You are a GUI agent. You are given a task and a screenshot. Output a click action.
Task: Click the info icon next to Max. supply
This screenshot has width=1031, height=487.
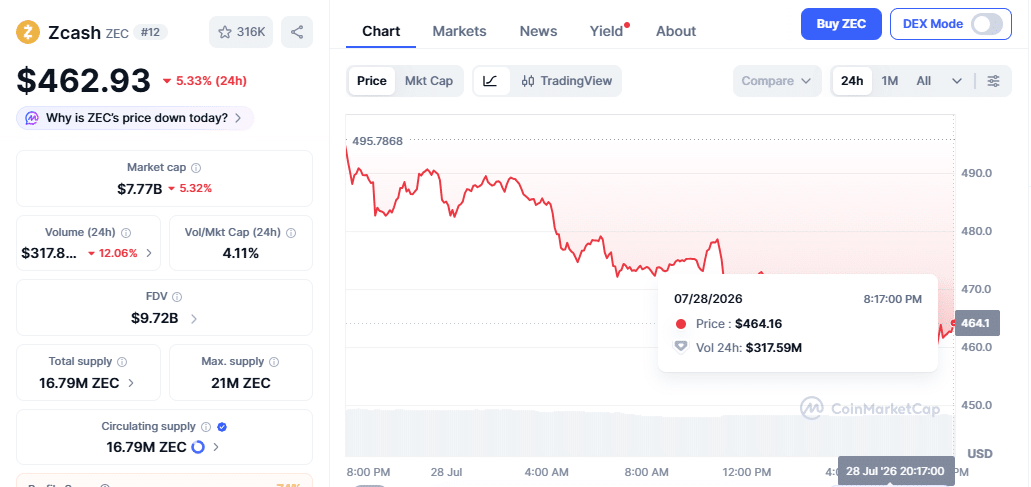tap(274, 361)
